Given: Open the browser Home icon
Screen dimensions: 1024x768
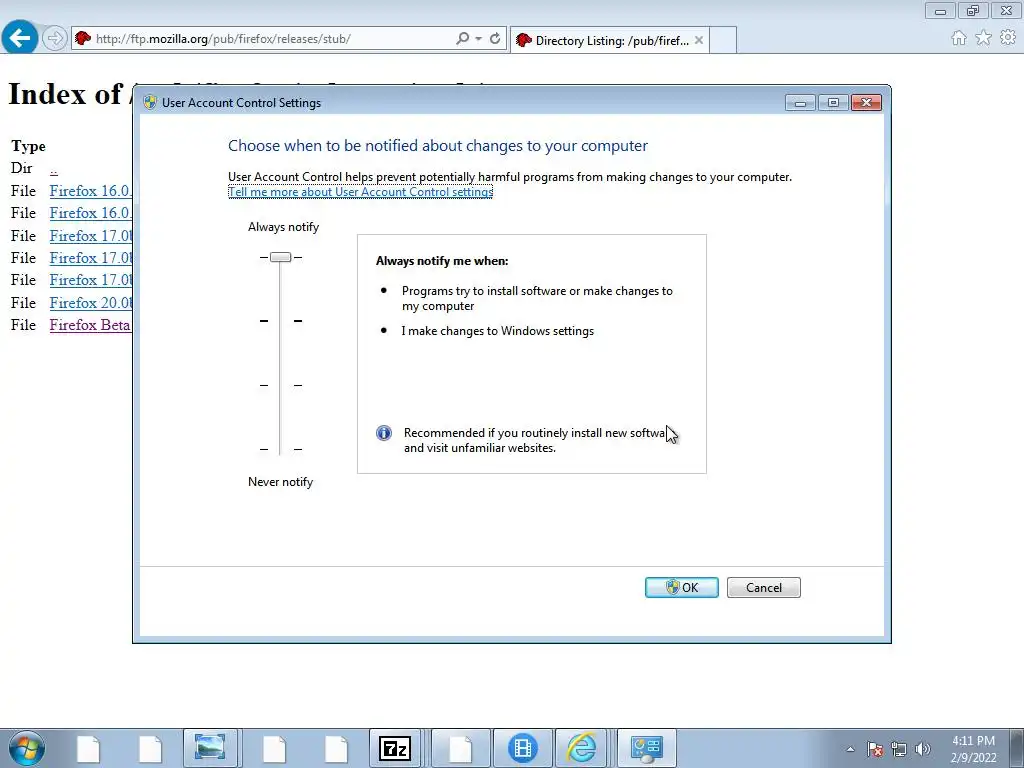Looking at the screenshot, I should click(959, 38).
